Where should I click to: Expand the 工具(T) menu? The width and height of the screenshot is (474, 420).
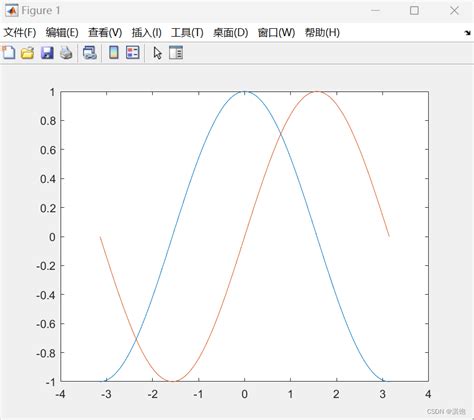point(187,33)
